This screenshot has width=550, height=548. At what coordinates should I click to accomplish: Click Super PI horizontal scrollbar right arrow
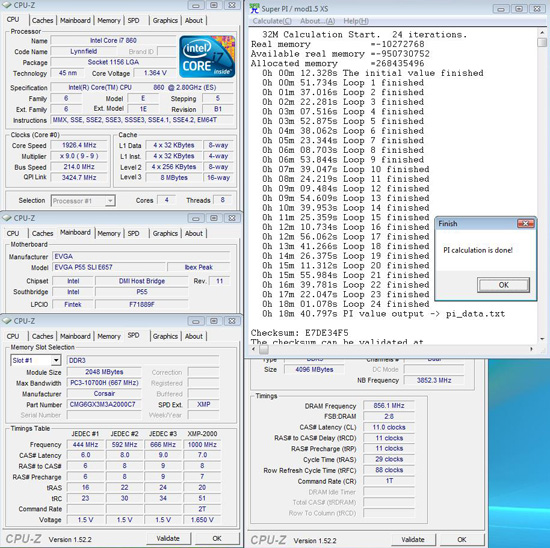(x=531, y=349)
